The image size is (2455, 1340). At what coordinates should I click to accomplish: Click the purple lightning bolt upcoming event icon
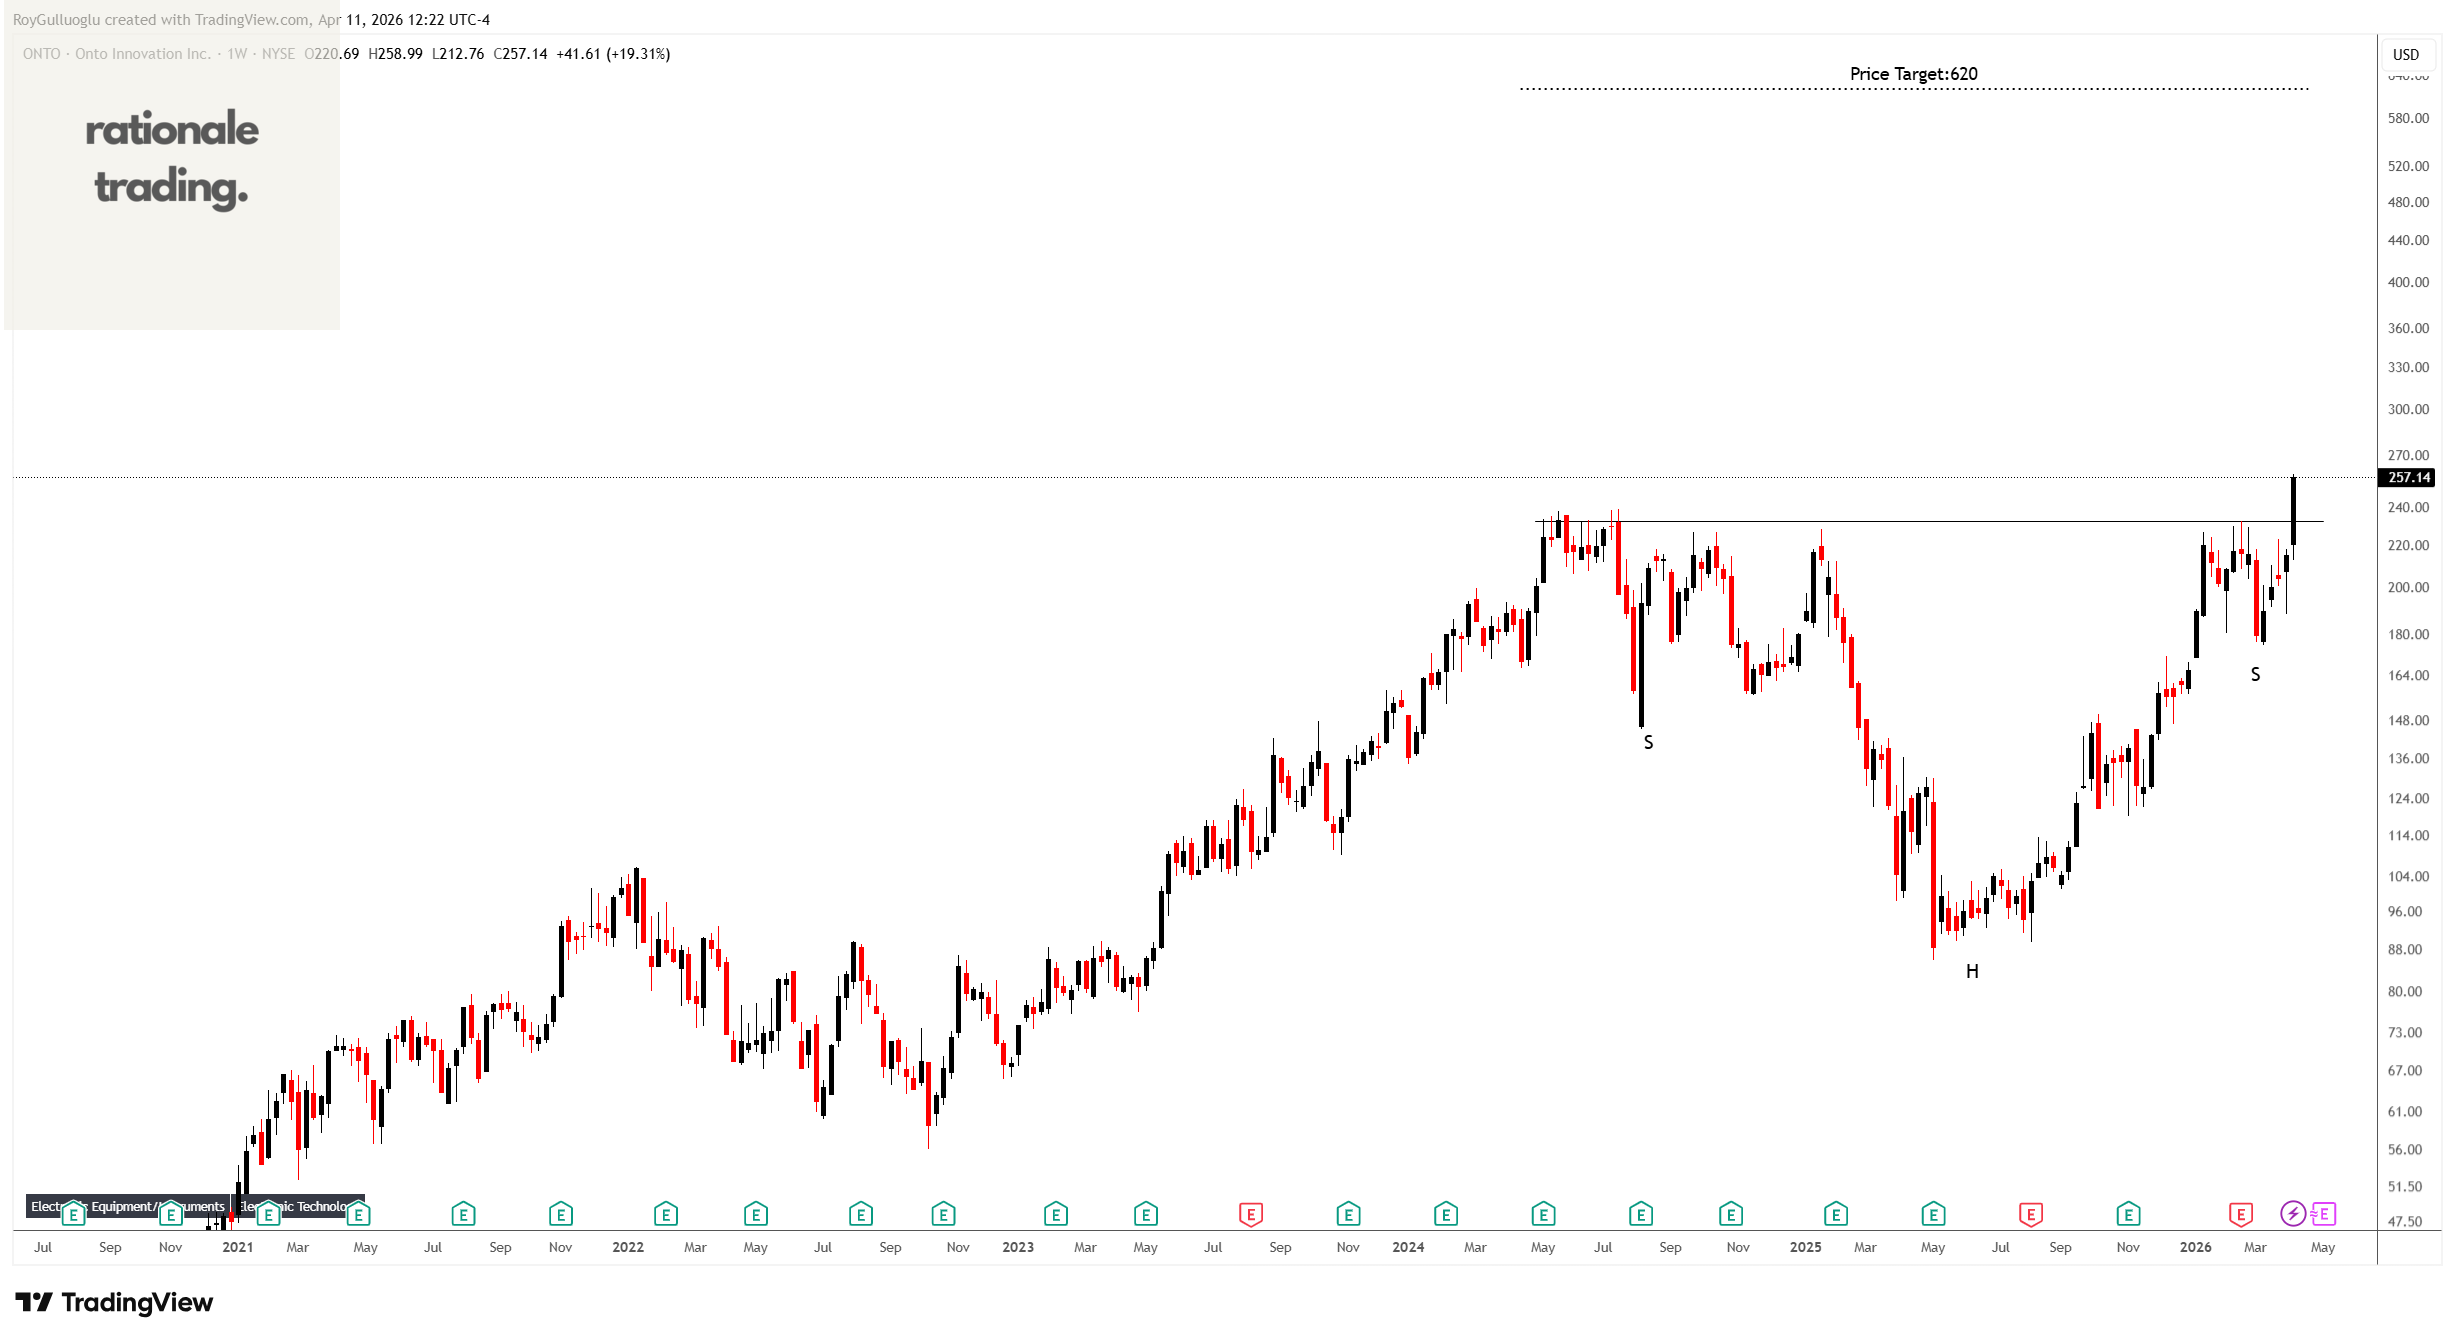click(x=2292, y=1213)
